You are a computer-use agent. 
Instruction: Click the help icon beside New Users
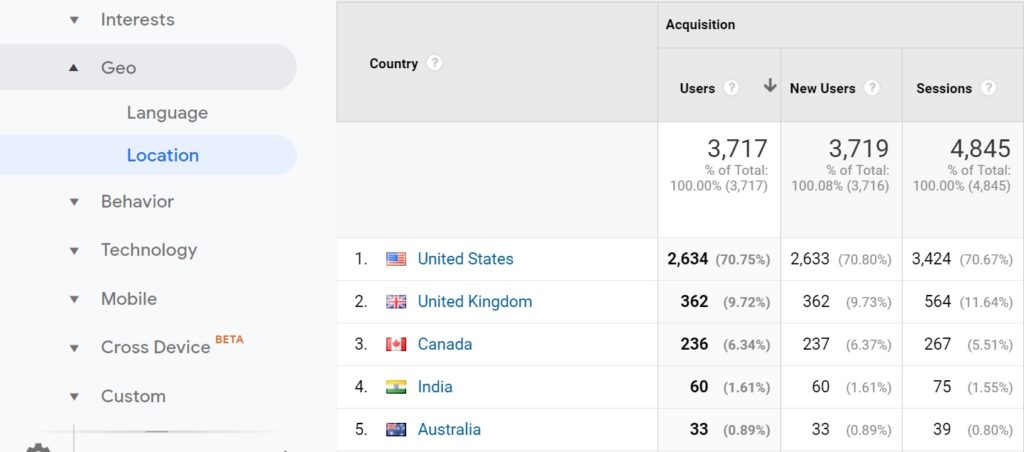pyautogui.click(x=872, y=88)
